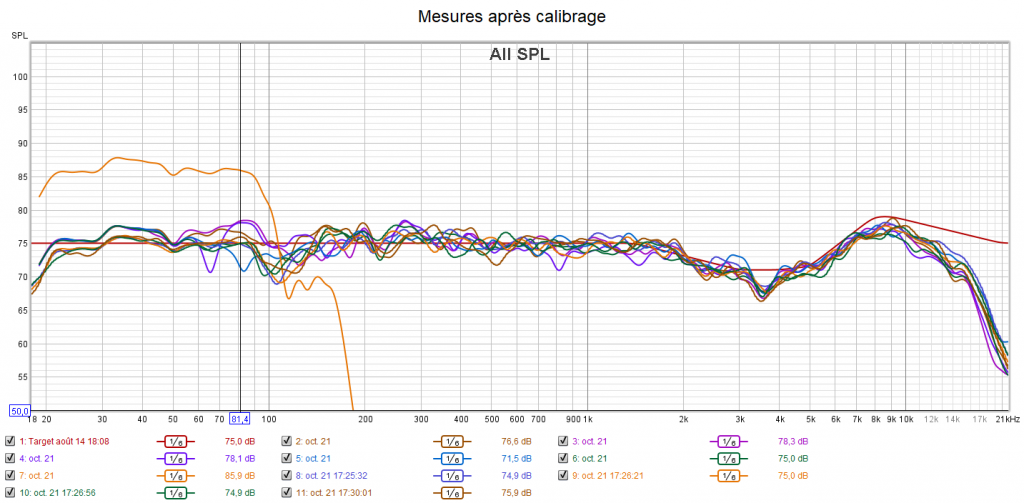Click the 50,0 lower SPL limit box
Image resolution: width=1024 pixels, height=503 pixels.
pyautogui.click(x=18, y=410)
